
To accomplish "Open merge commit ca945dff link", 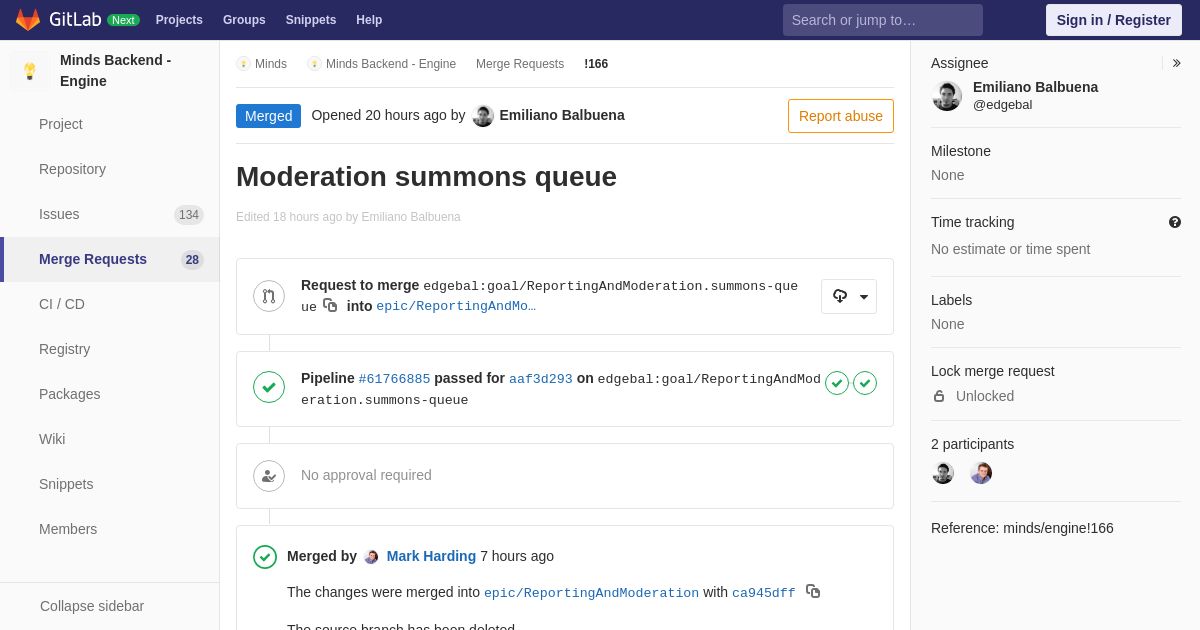I will click(764, 593).
